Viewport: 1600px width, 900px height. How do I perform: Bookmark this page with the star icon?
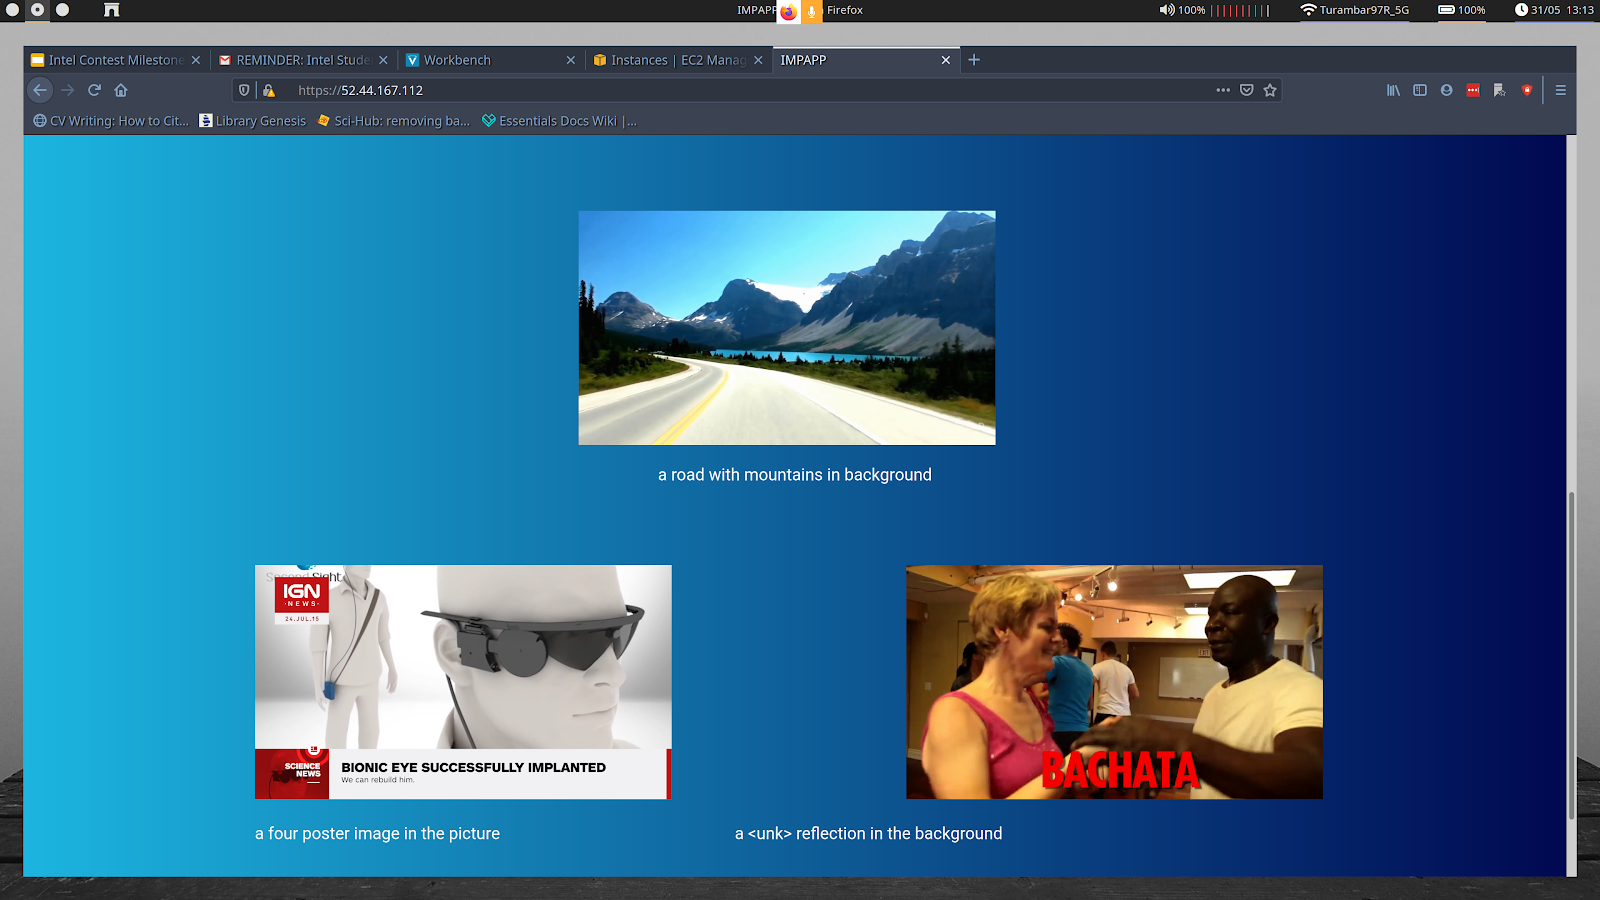pyautogui.click(x=1270, y=90)
